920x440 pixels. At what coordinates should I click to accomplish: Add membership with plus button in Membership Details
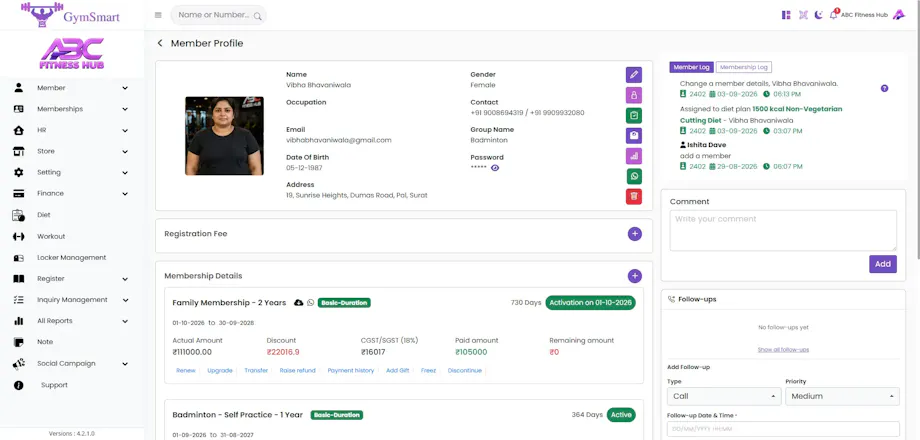[x=634, y=276]
